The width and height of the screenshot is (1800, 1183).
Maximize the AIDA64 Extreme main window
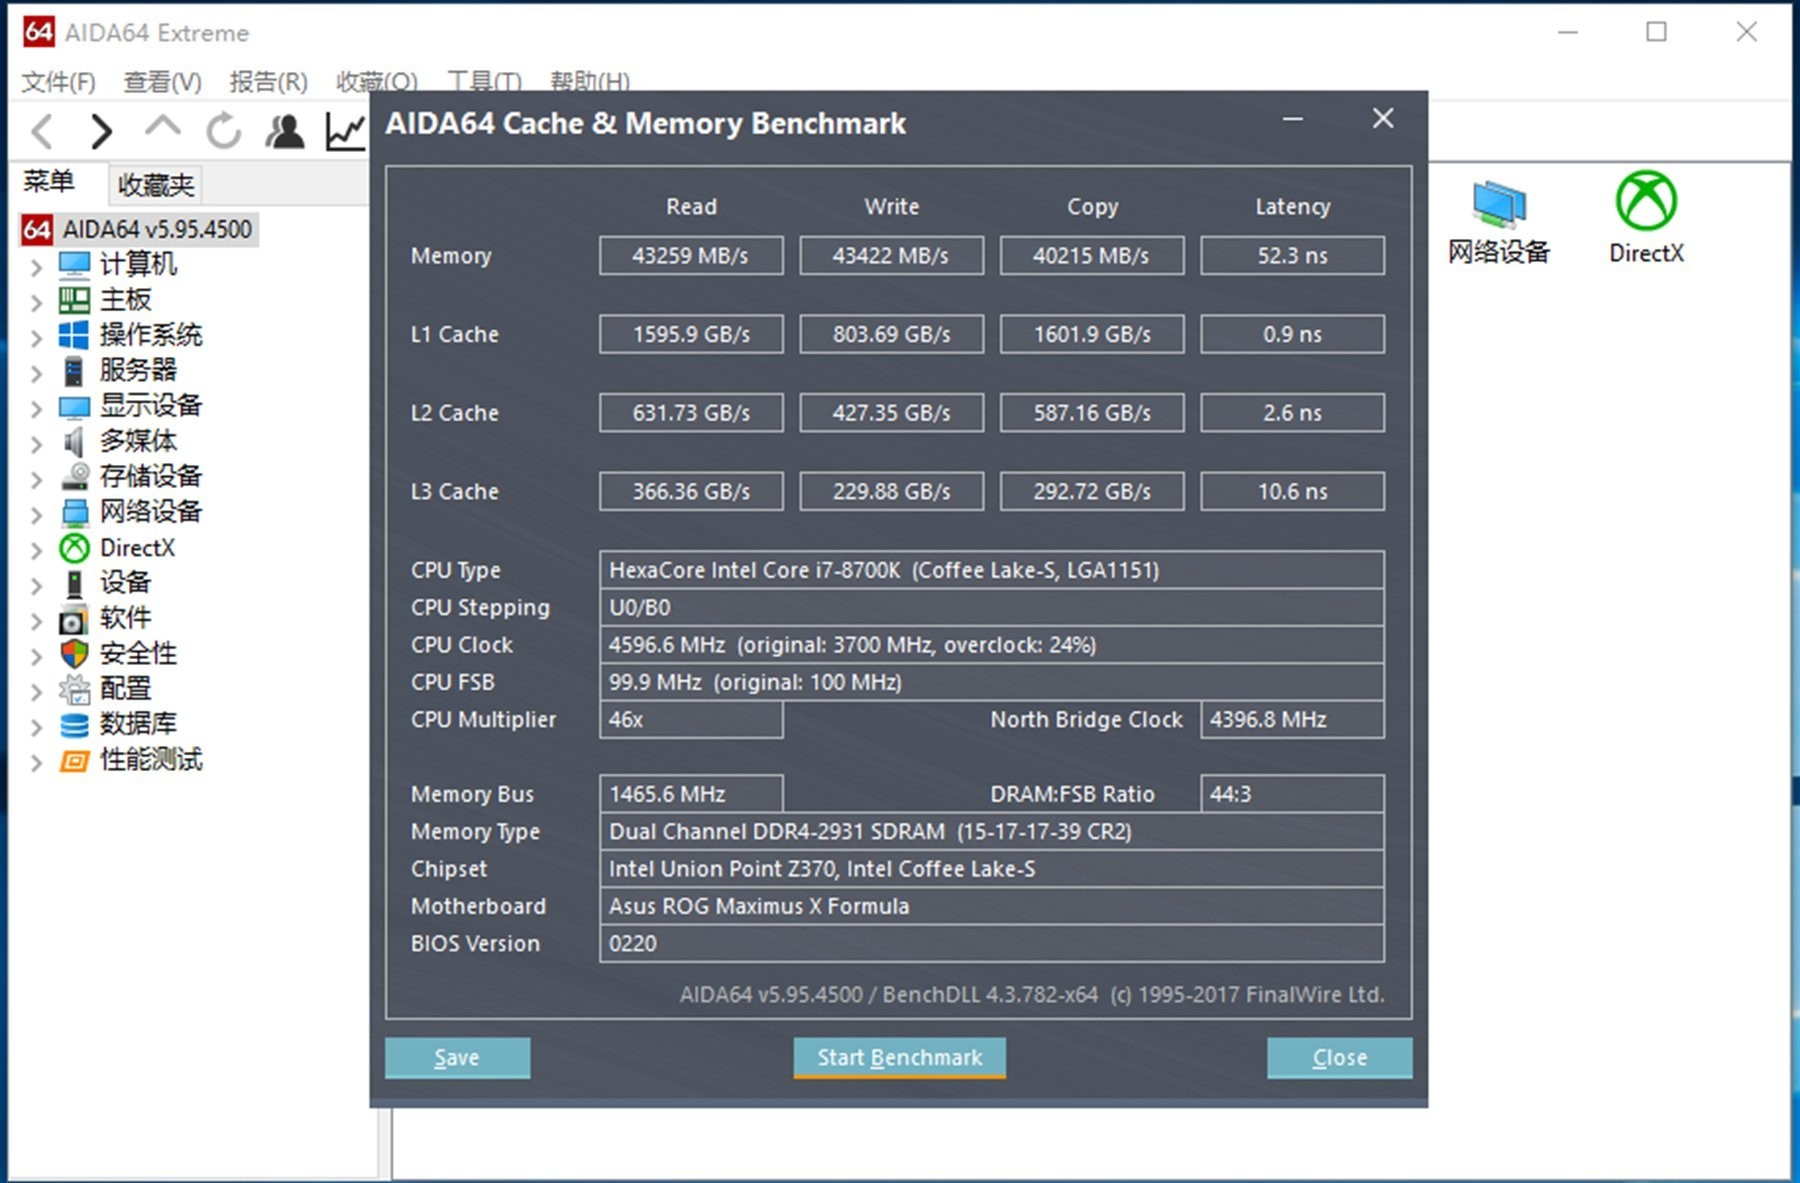(1657, 32)
